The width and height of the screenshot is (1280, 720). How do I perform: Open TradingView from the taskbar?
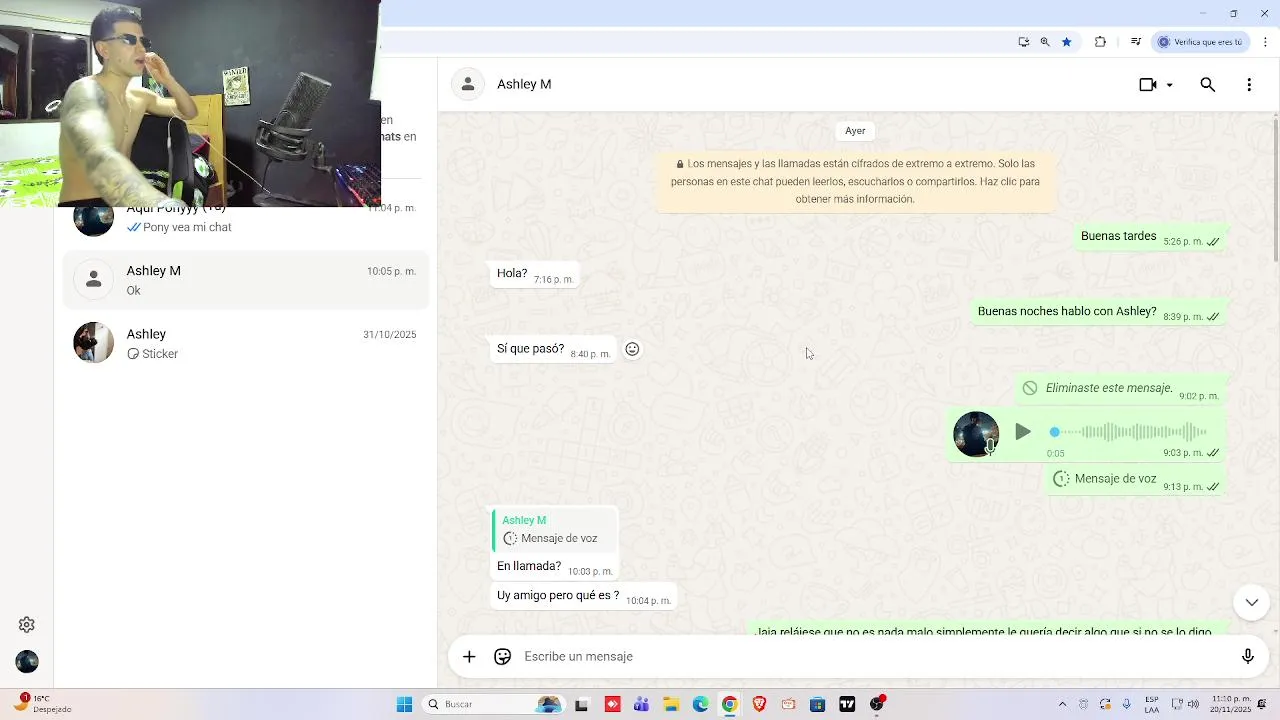pos(847,705)
